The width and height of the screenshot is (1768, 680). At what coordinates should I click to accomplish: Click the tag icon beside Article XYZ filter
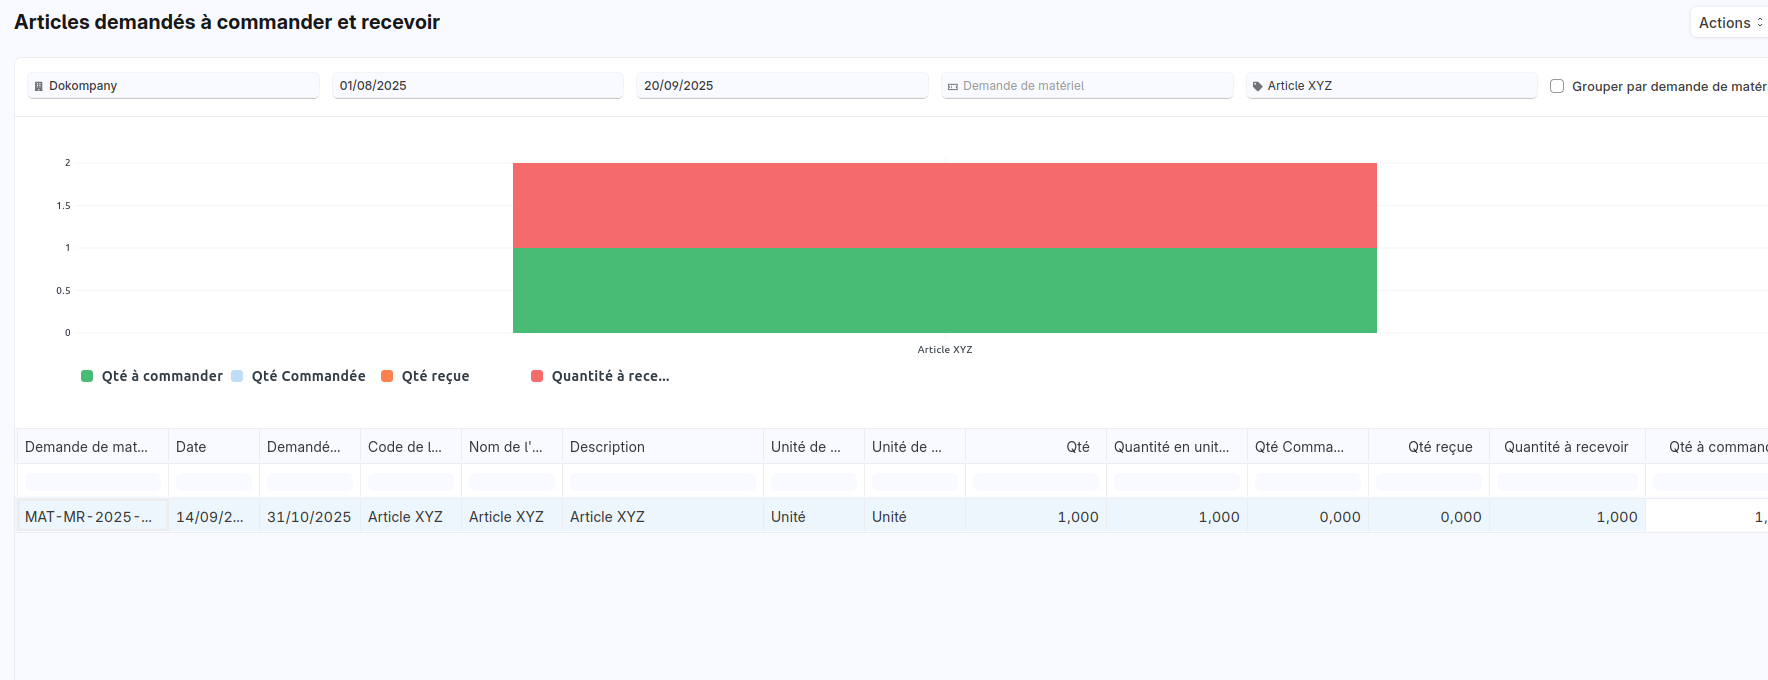tap(1257, 86)
